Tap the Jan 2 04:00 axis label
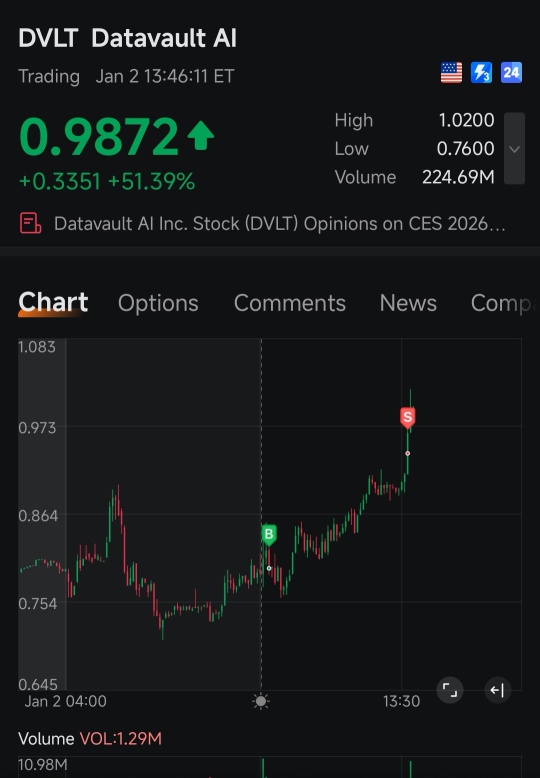The image size is (540, 778). [66, 701]
